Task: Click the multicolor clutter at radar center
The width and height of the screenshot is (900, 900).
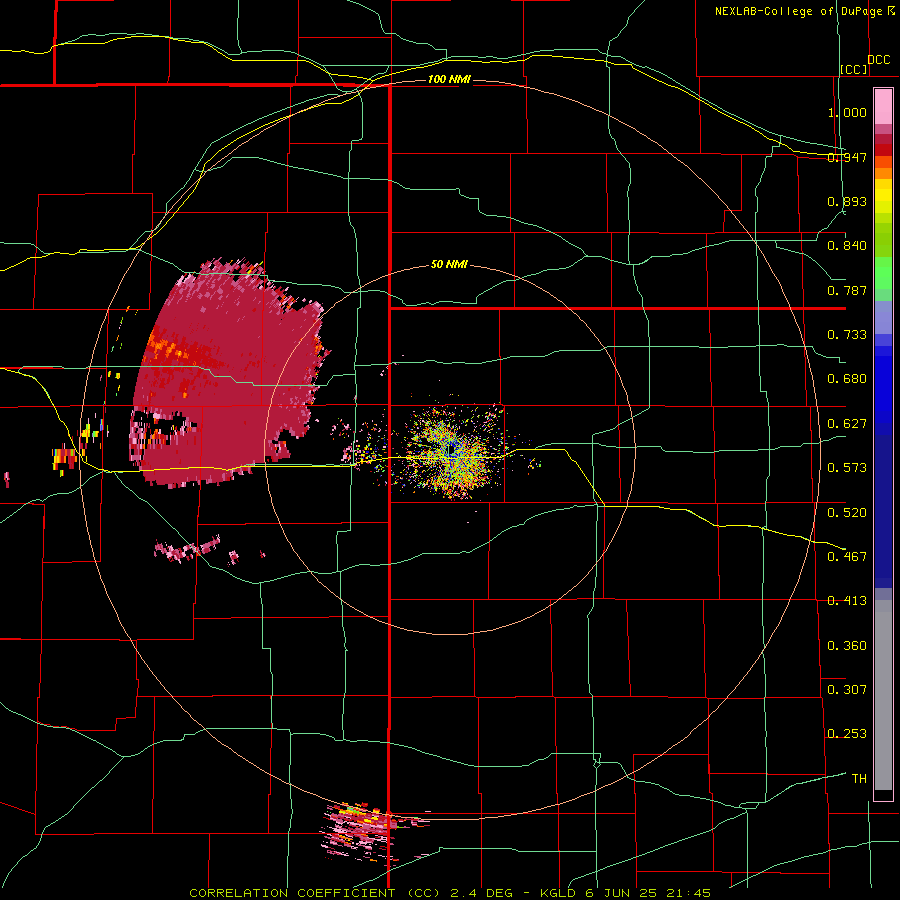Action: [x=452, y=451]
